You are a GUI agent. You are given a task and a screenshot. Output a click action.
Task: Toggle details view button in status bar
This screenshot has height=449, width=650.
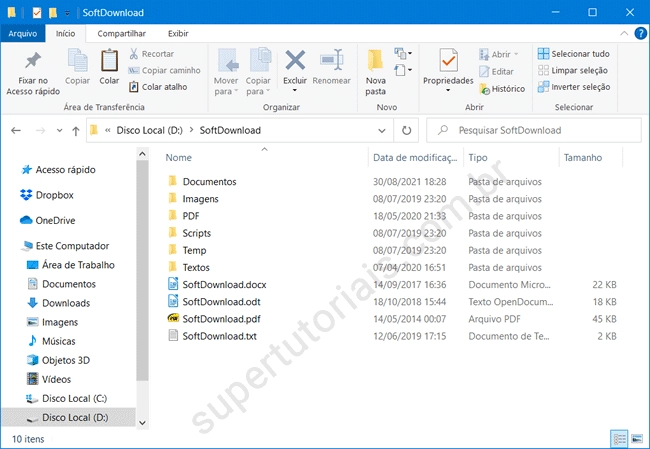[x=619, y=439]
